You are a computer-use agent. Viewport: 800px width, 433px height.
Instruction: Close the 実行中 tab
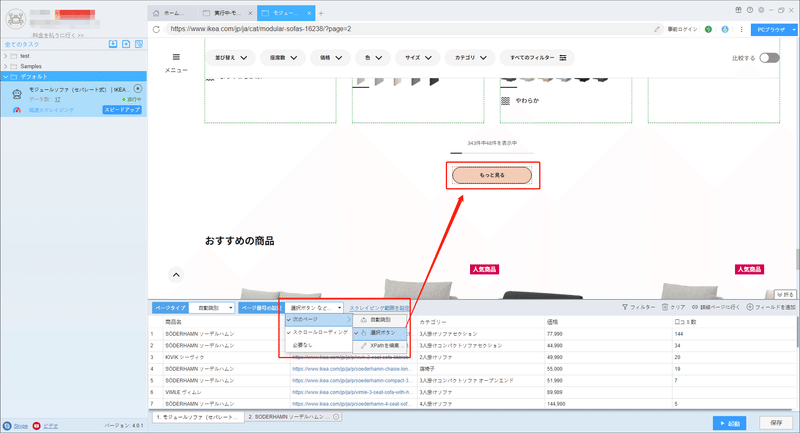[250, 13]
